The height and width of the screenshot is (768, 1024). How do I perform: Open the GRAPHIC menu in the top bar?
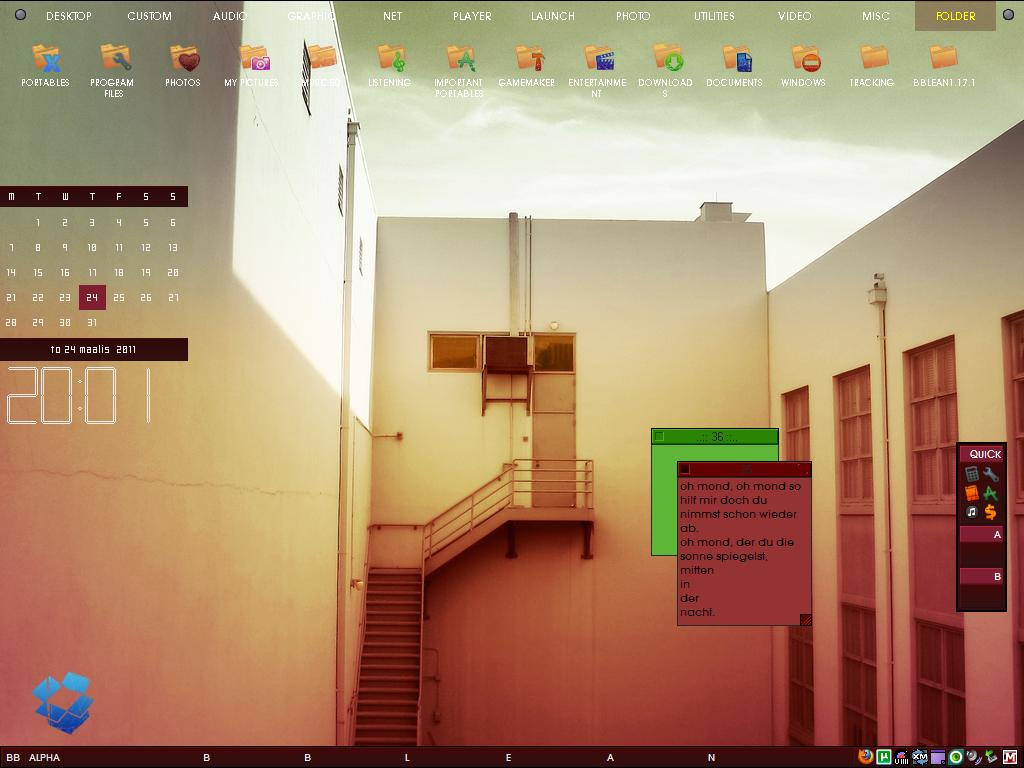tap(311, 15)
